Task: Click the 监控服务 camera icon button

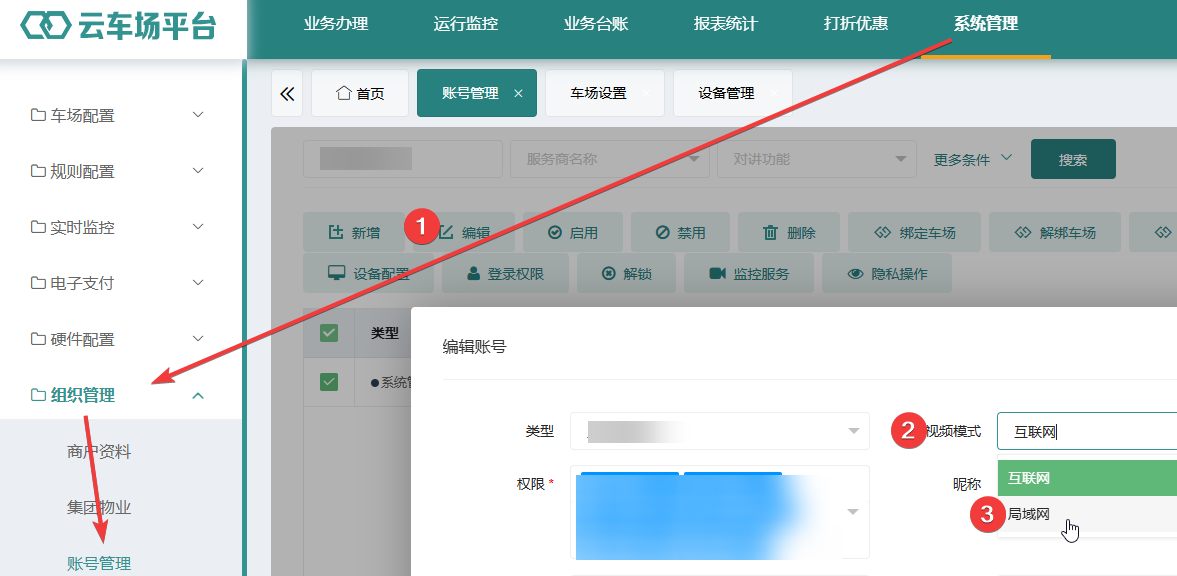Action: (748, 273)
